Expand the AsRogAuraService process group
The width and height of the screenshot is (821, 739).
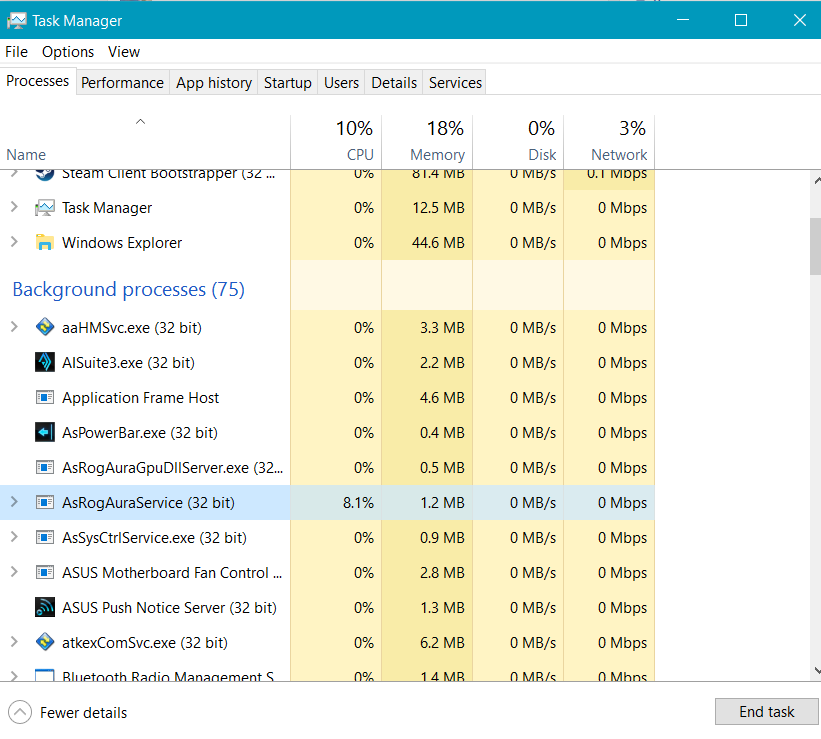[14, 502]
